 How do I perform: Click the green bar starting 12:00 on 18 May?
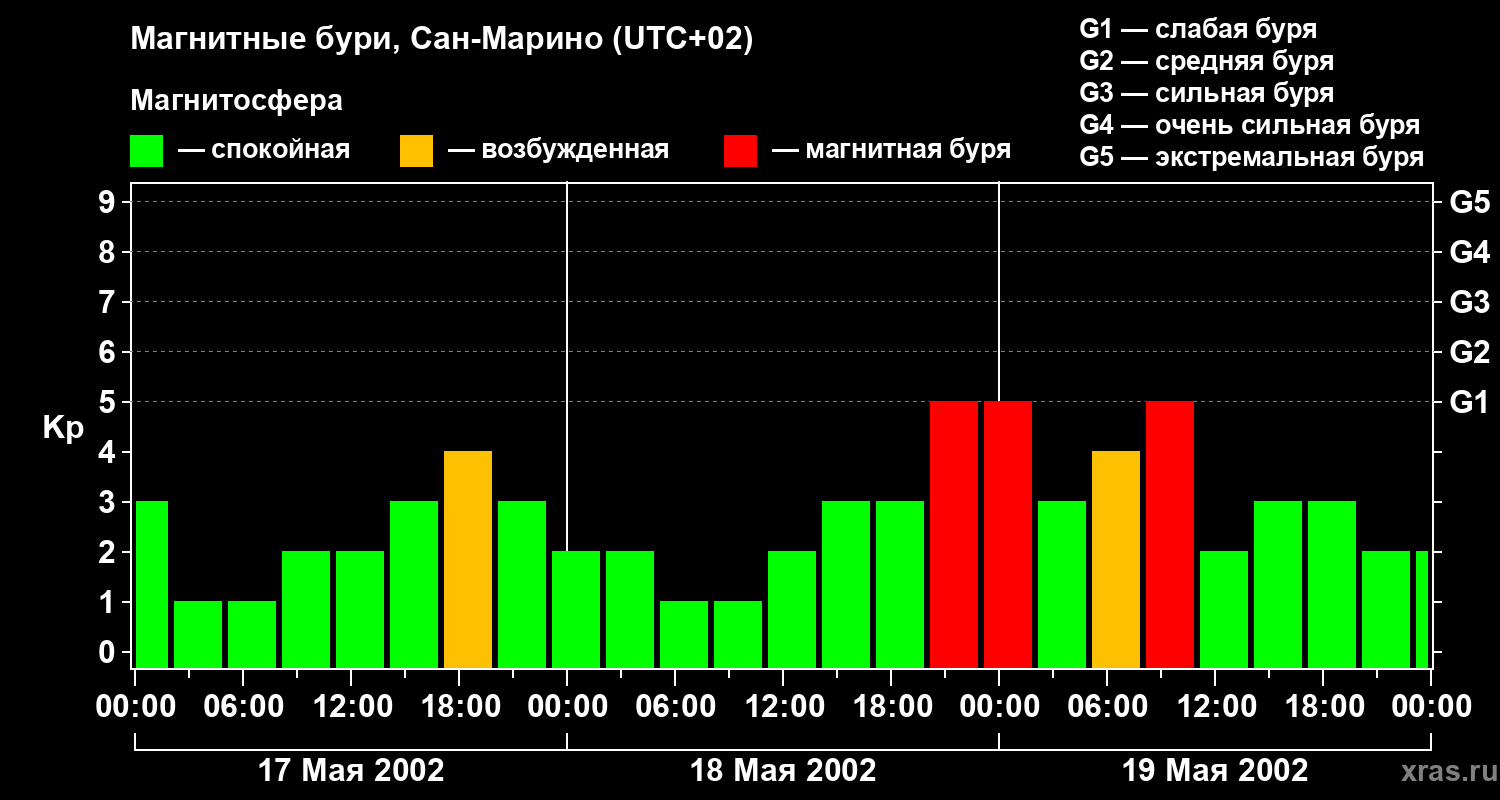(792, 609)
